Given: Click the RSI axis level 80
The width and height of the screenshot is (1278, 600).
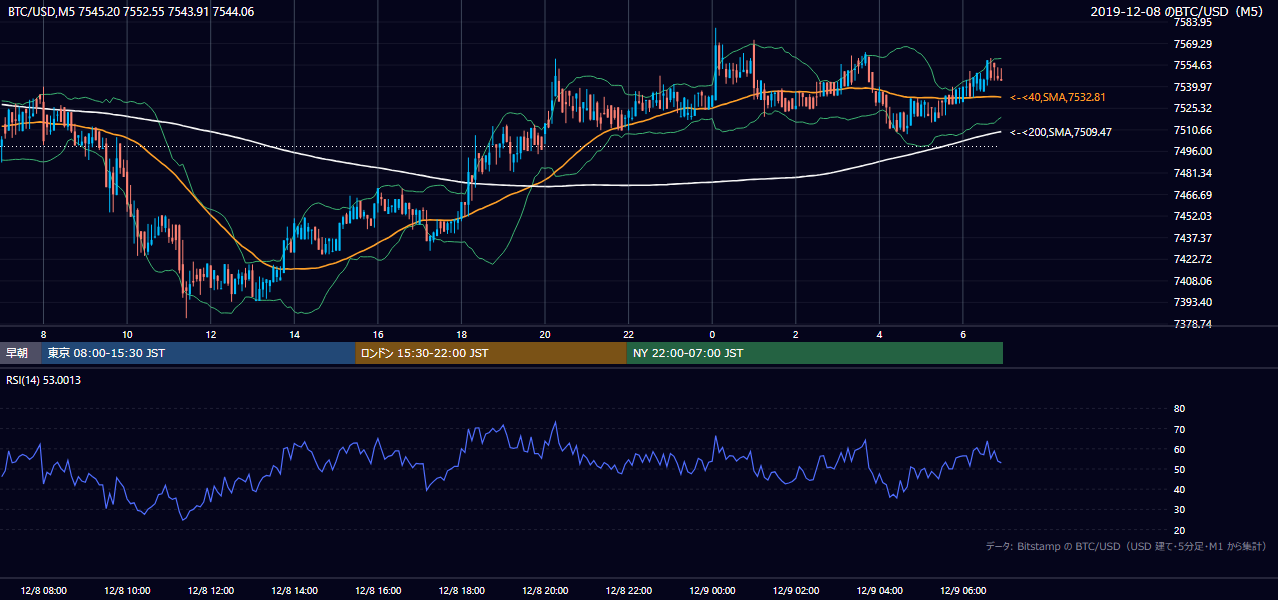Looking at the screenshot, I should (1179, 409).
